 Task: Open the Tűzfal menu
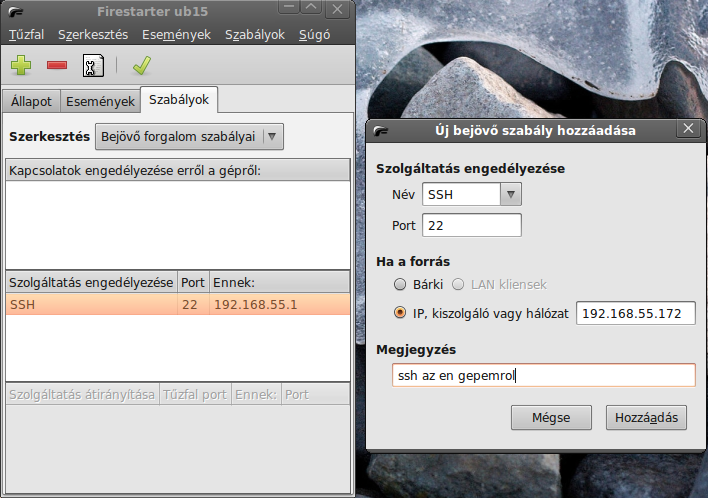[x=26, y=35]
